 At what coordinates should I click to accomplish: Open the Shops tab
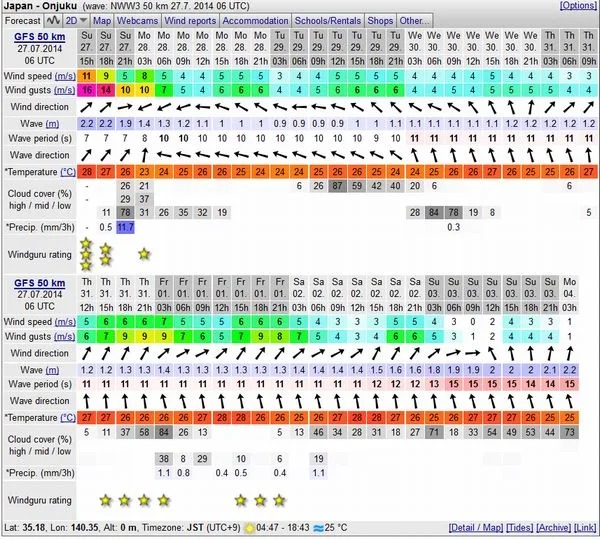(380, 21)
